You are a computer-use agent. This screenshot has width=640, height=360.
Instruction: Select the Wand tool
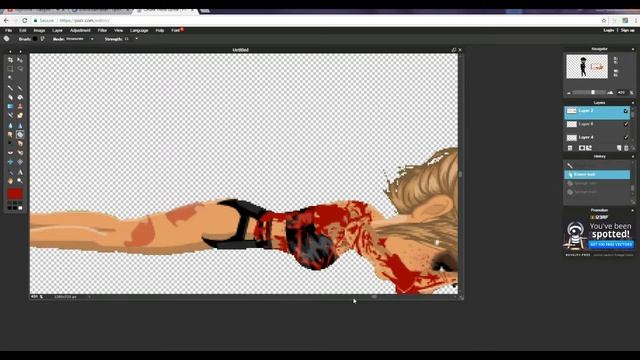pyautogui.click(x=10, y=78)
